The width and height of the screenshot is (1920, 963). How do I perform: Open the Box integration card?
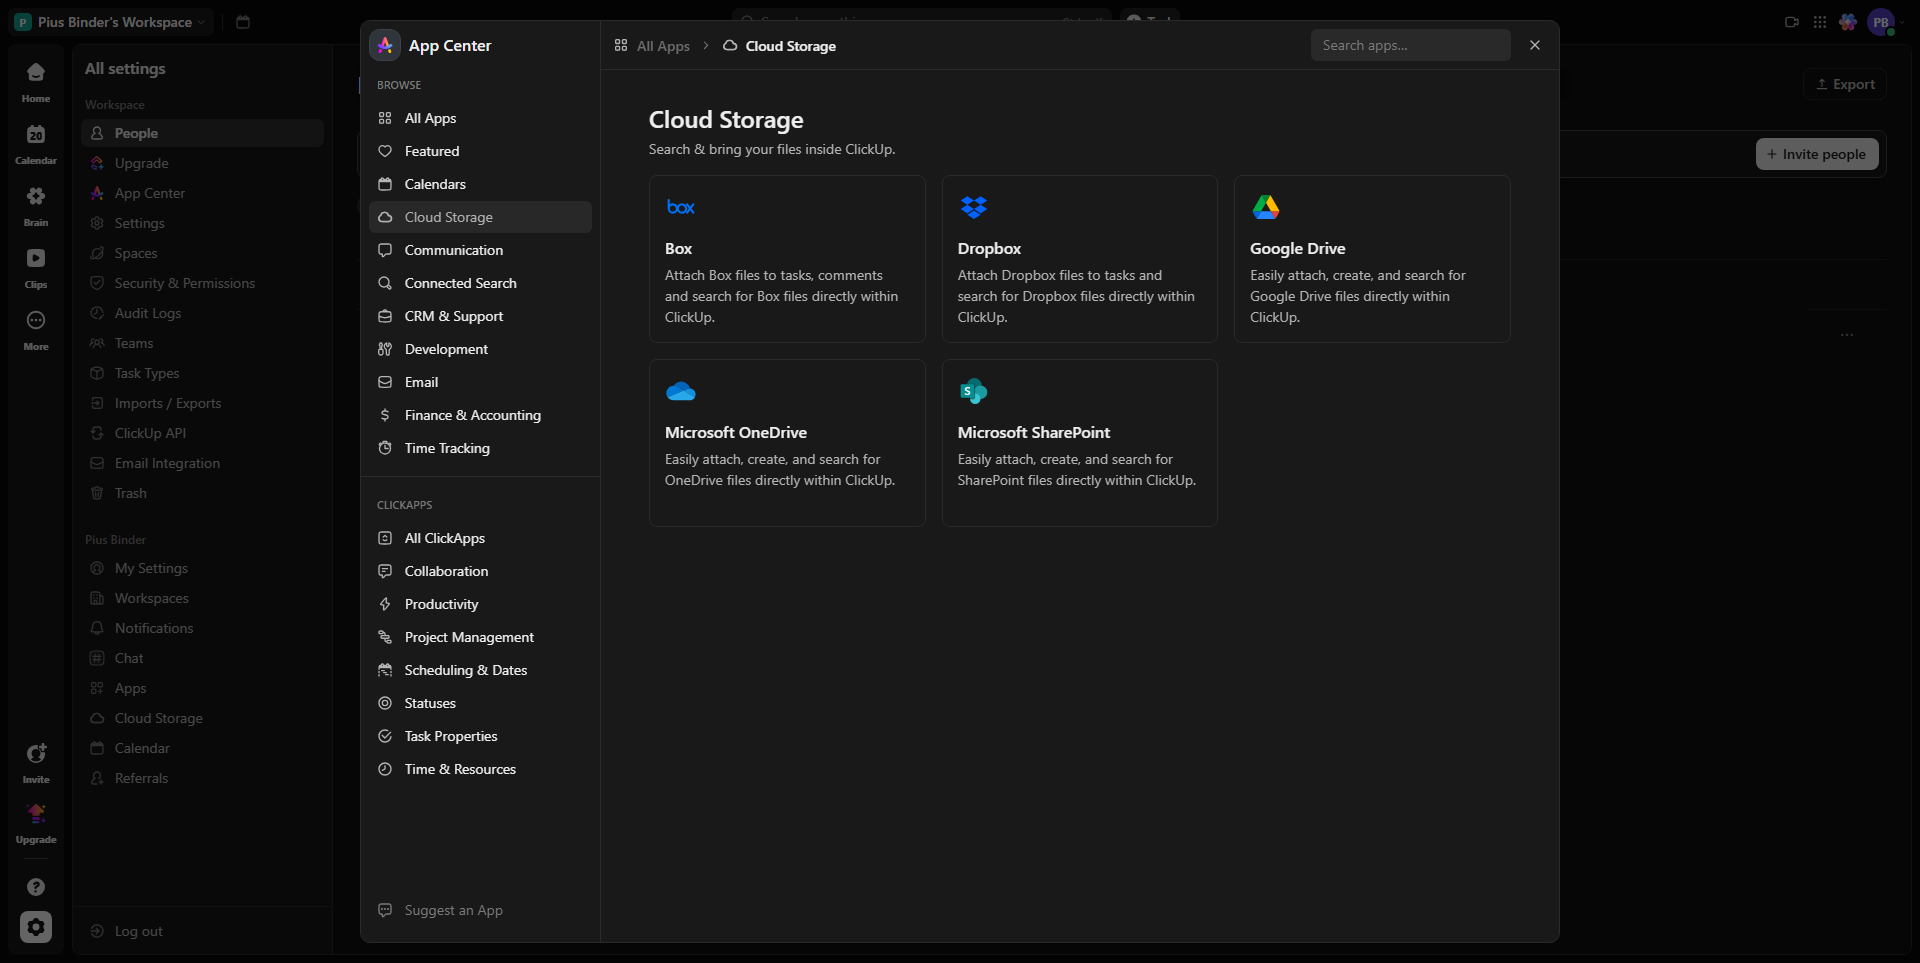[787, 259]
